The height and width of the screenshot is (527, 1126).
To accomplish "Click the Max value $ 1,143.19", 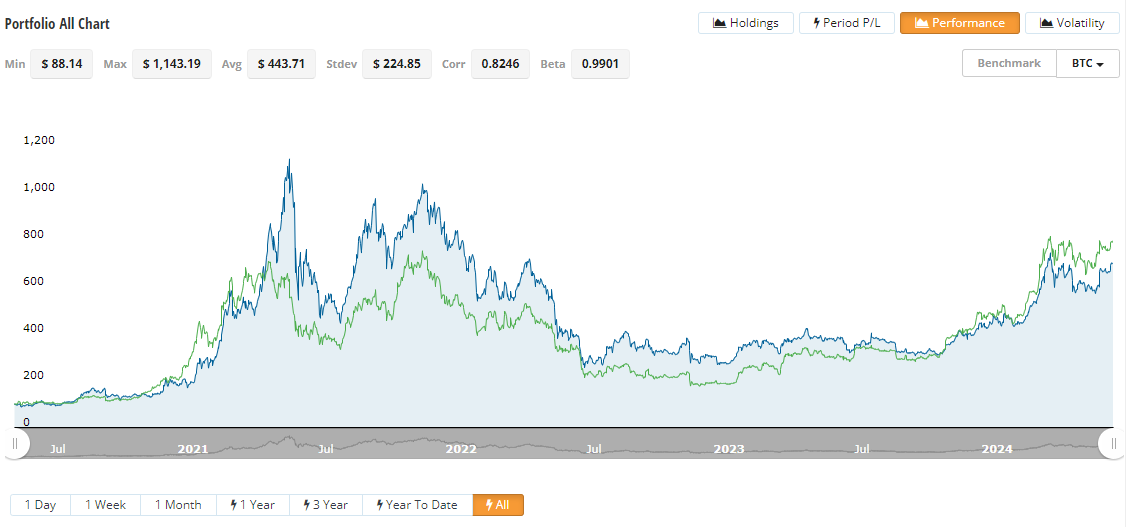I will [172, 64].
